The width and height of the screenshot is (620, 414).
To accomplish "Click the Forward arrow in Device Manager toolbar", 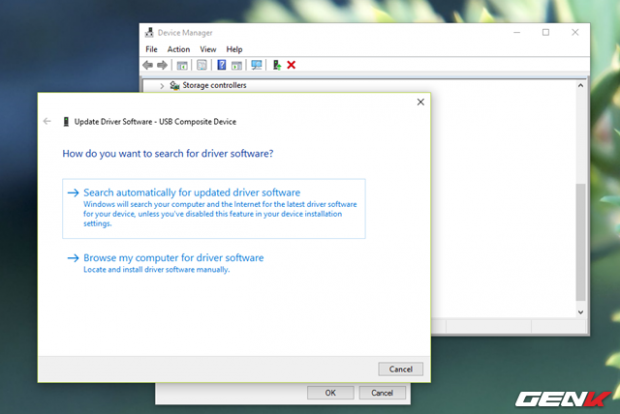I will (x=162, y=65).
